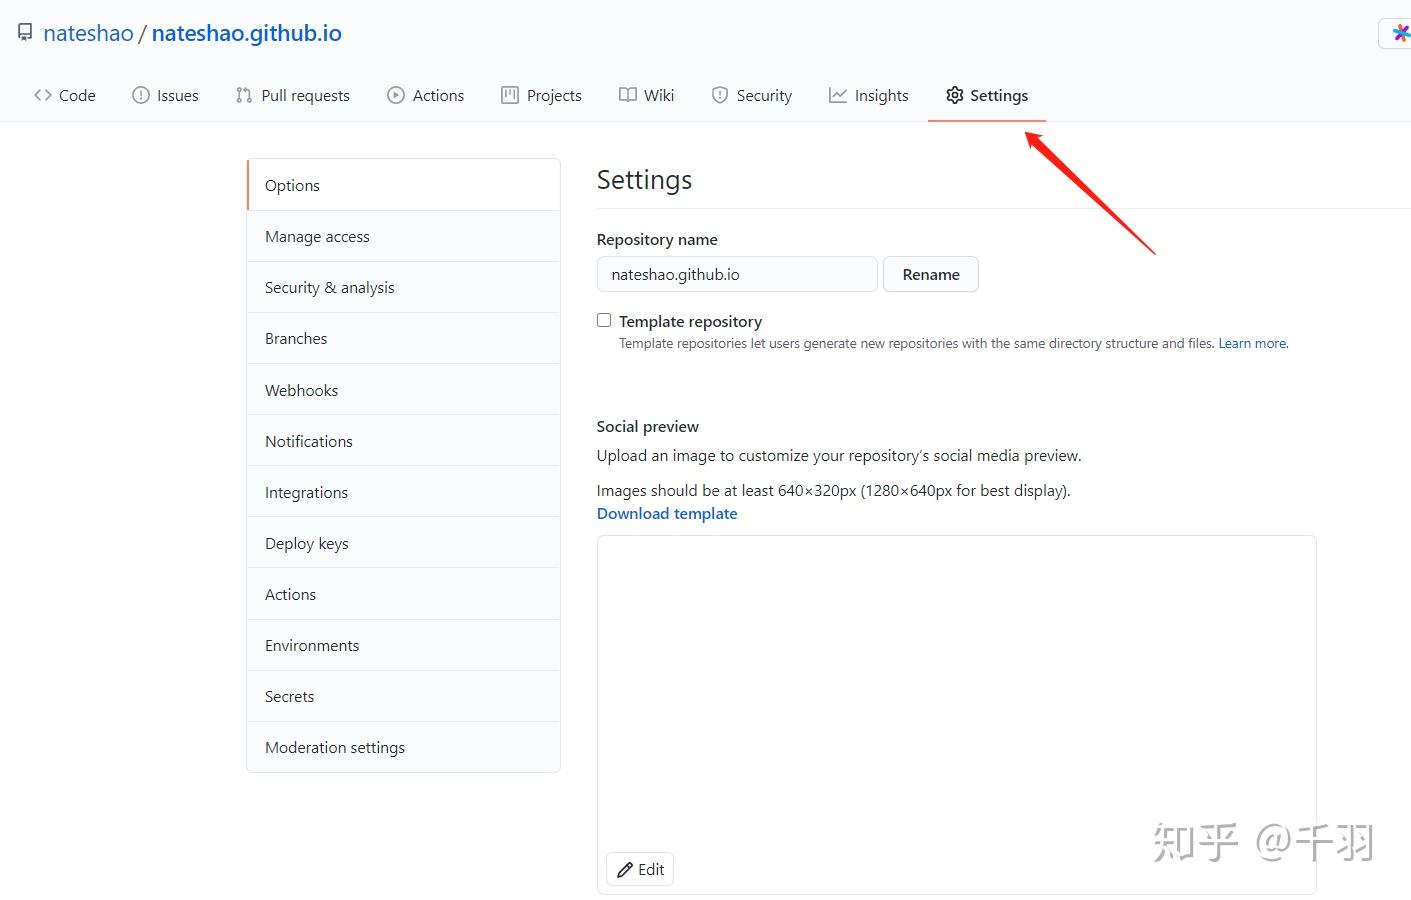Open the nateshao.github.io repository link
Viewport: 1411px width, 900px height.
(246, 33)
